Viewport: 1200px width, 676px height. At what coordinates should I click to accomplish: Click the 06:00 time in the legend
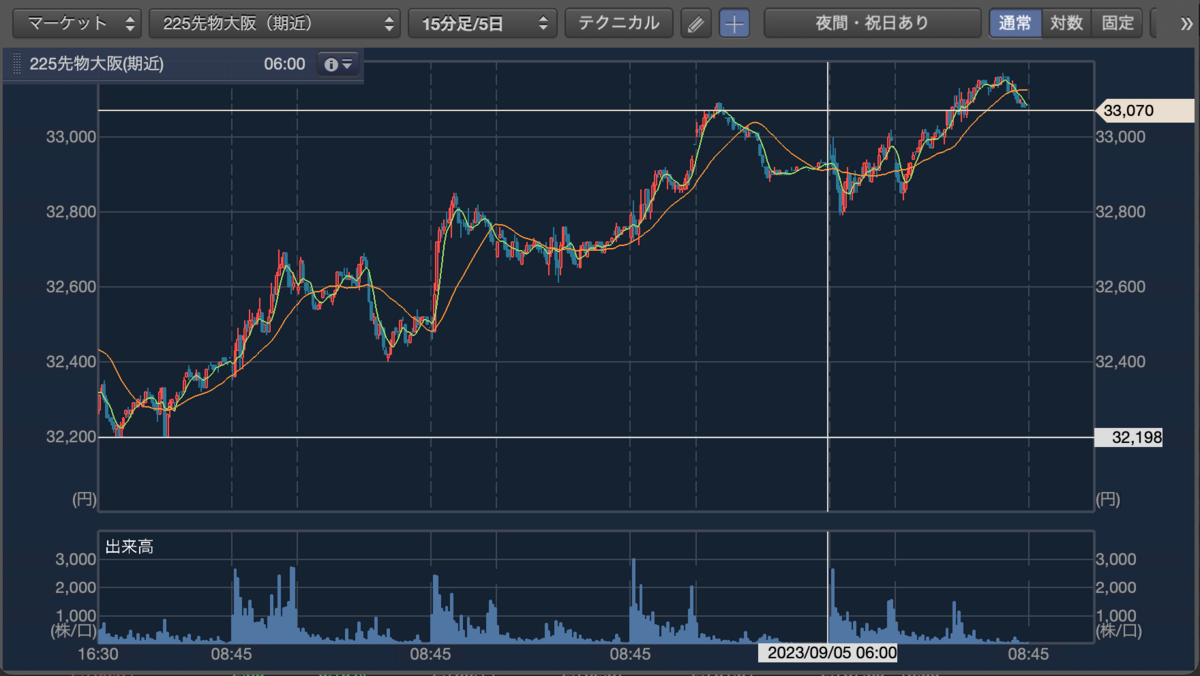coord(284,64)
